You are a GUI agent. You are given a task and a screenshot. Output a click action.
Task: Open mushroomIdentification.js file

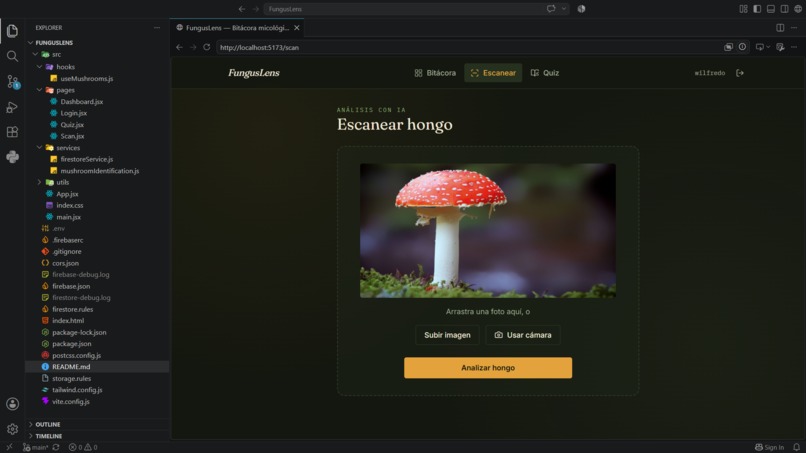pos(98,171)
